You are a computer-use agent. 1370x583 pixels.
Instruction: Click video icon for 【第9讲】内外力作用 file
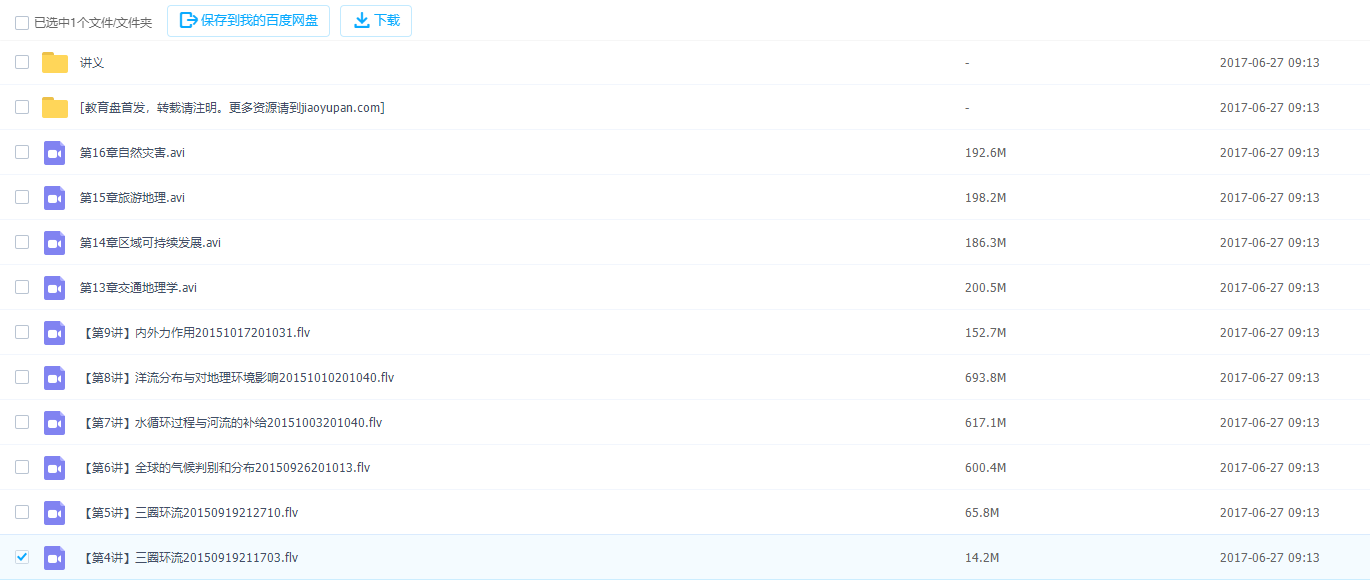pyautogui.click(x=55, y=333)
